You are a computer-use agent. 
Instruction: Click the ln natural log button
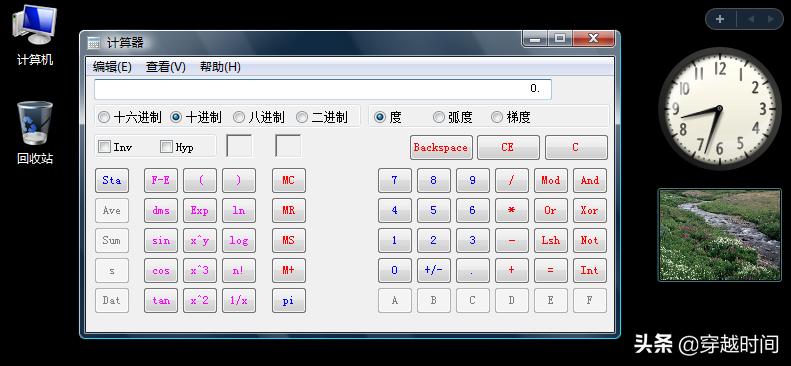[239, 211]
